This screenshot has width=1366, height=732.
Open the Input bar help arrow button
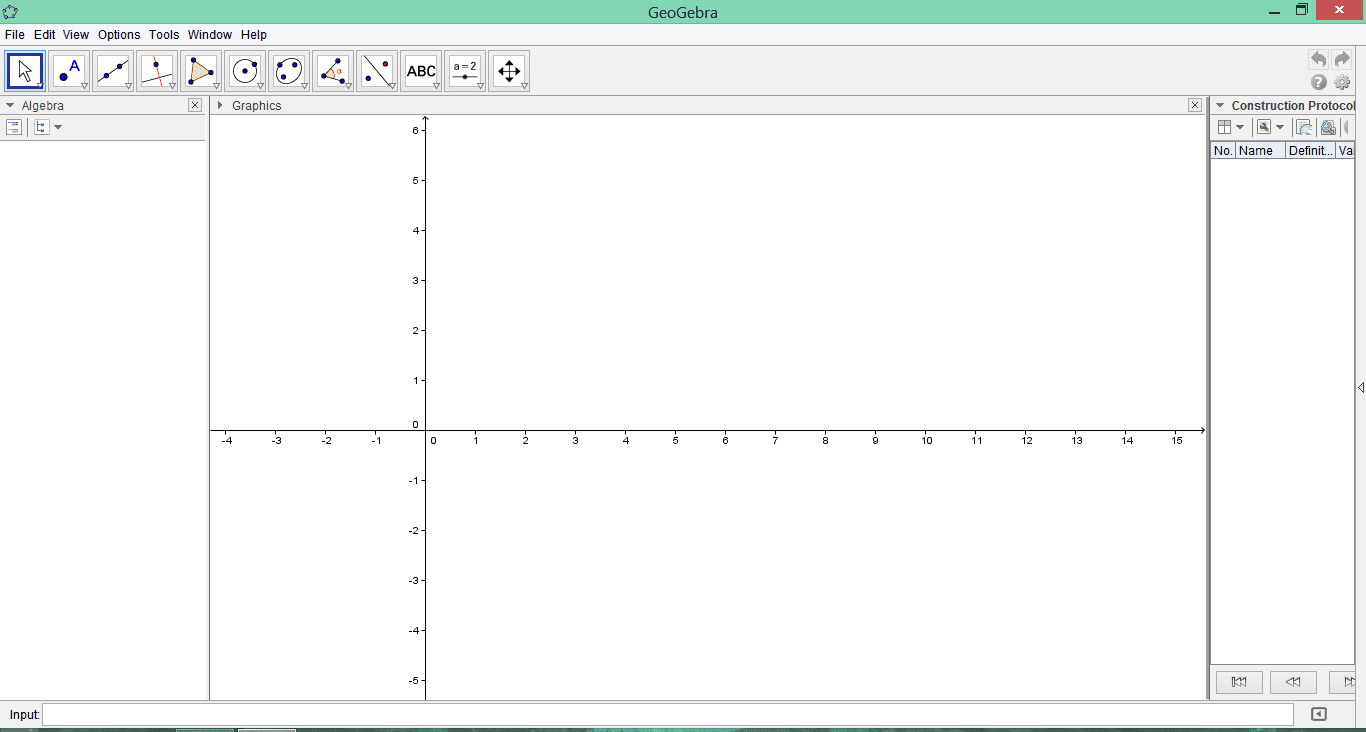click(1318, 714)
